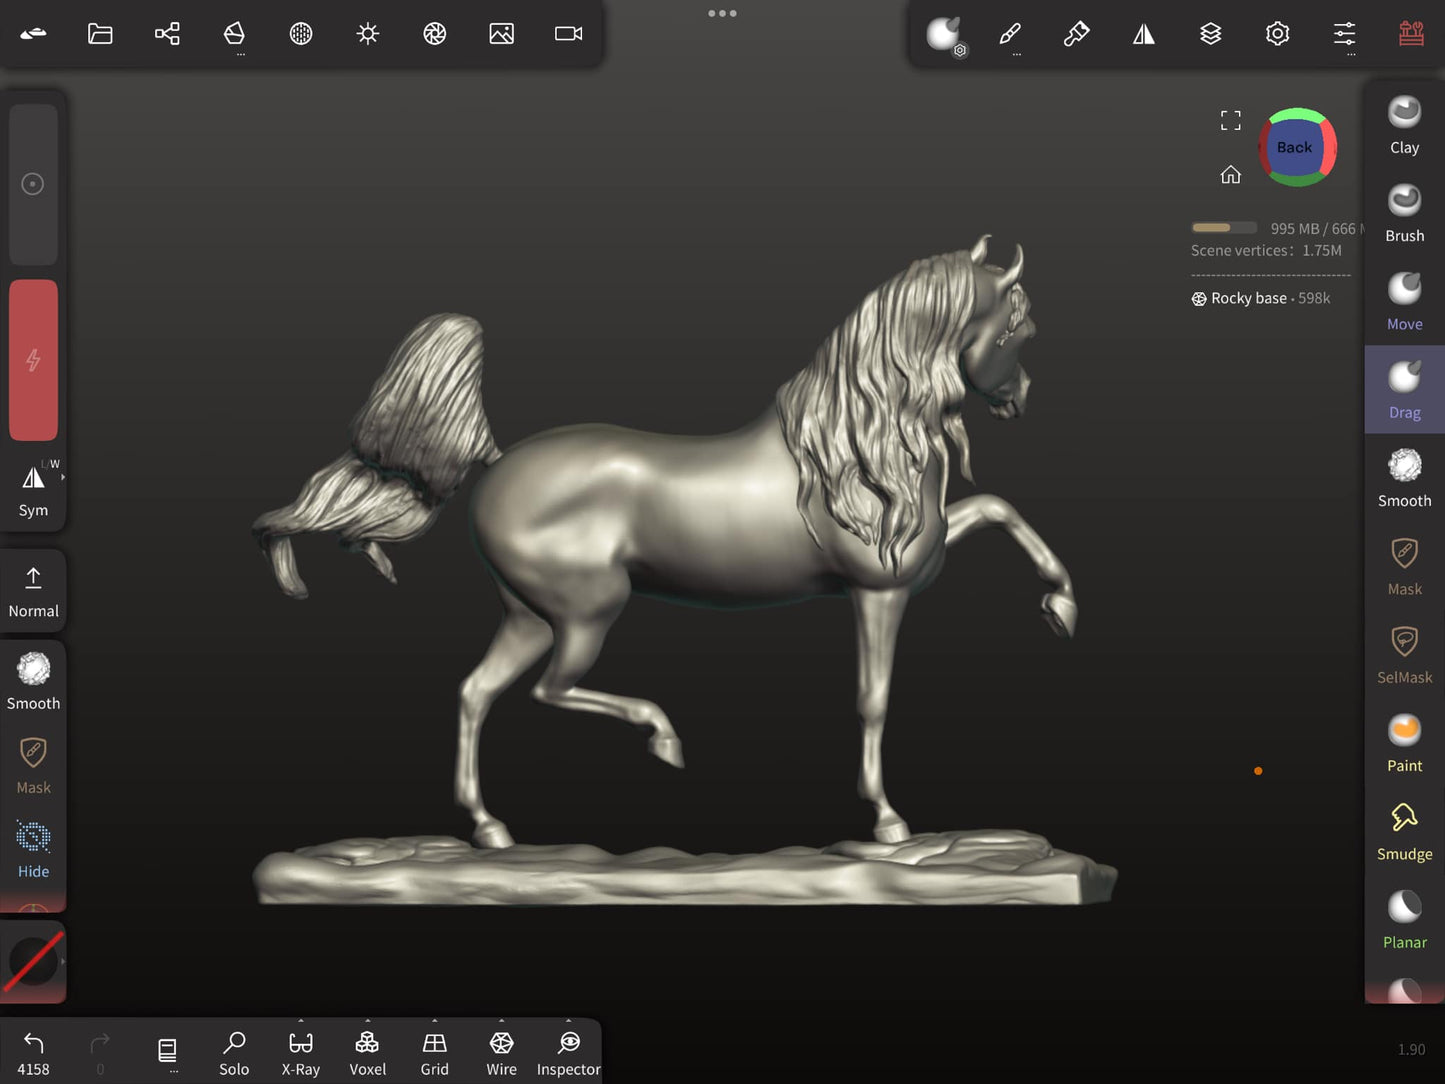The width and height of the screenshot is (1445, 1084).
Task: Choose the Smudge tool in right panel
Action: (1404, 831)
